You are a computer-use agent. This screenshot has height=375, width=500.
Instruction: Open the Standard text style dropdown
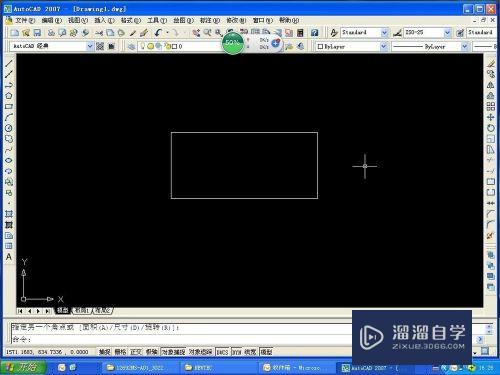tap(384, 33)
